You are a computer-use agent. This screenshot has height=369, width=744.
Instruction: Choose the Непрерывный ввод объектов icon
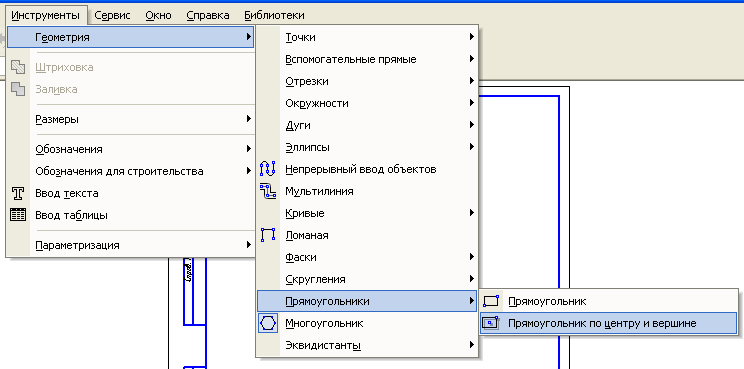(x=268, y=169)
